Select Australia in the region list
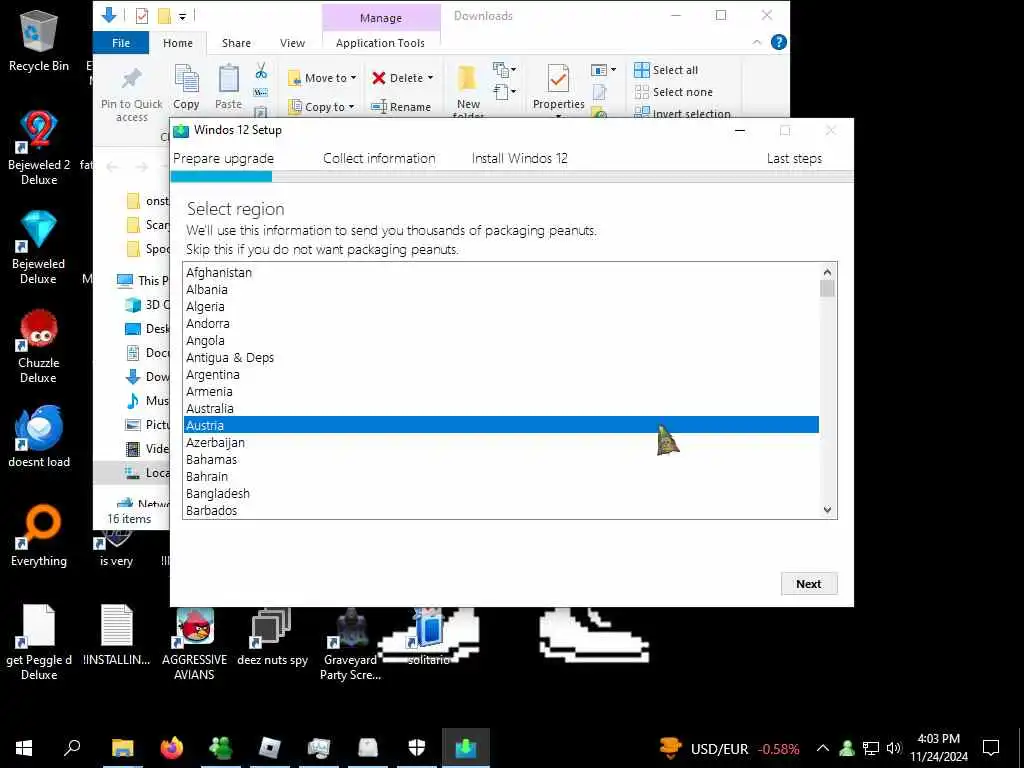 coord(501,408)
